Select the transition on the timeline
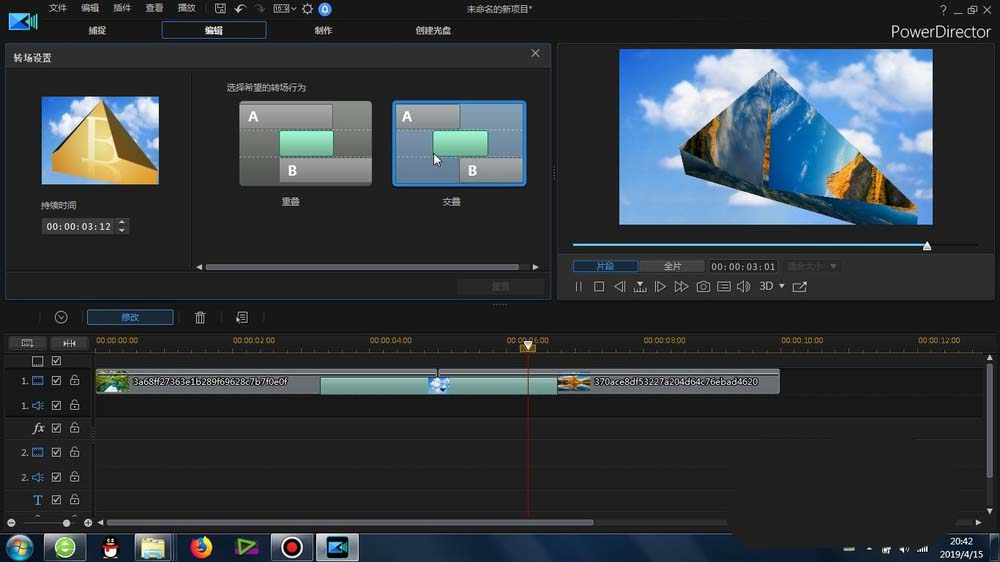This screenshot has width=1000, height=562. coord(438,385)
